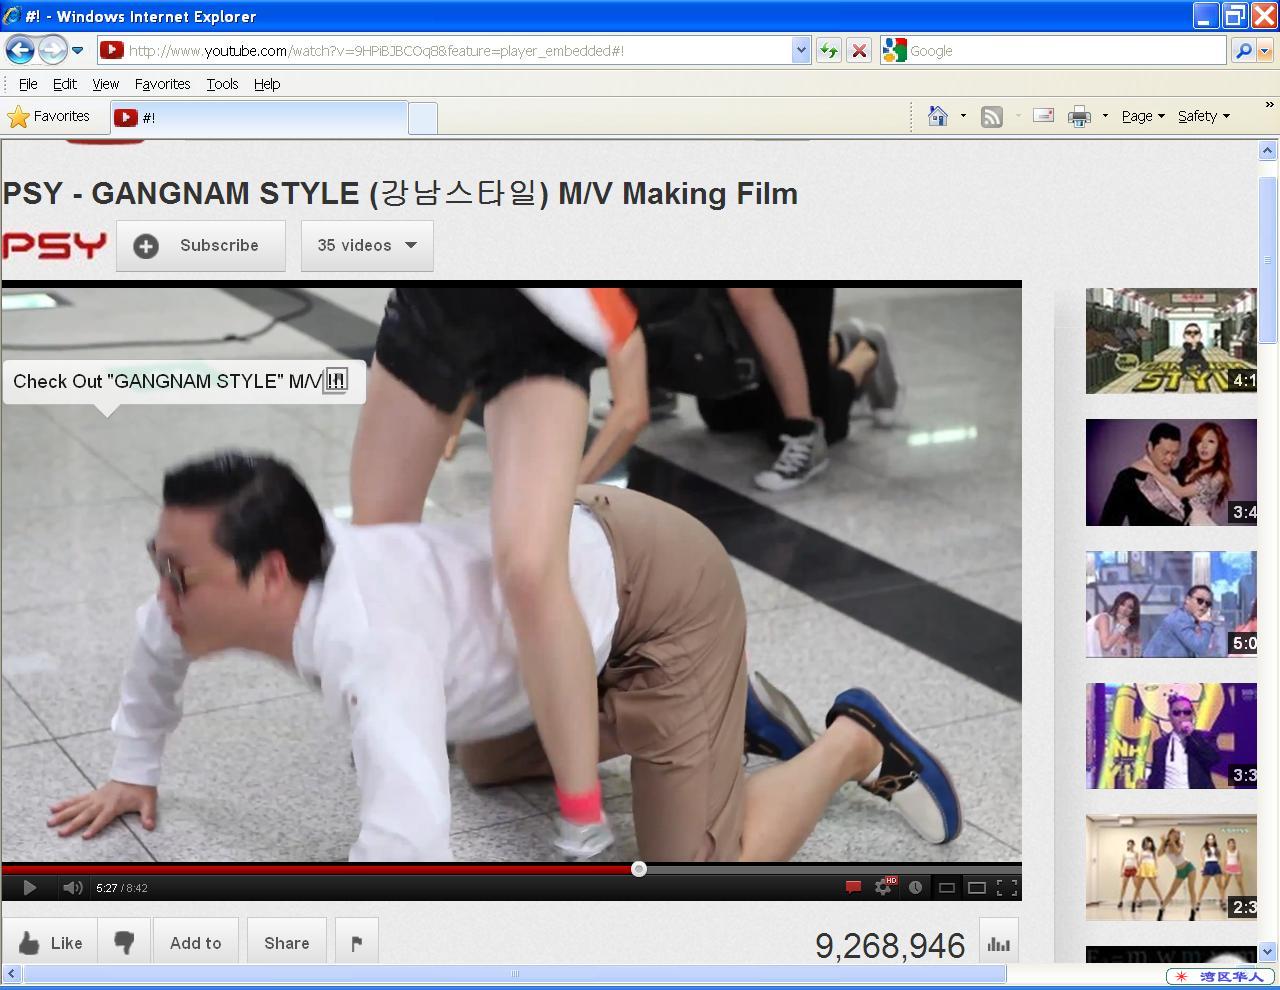Click the video progress bar scrubber
Screen dimensions: 1280x990
639,869
